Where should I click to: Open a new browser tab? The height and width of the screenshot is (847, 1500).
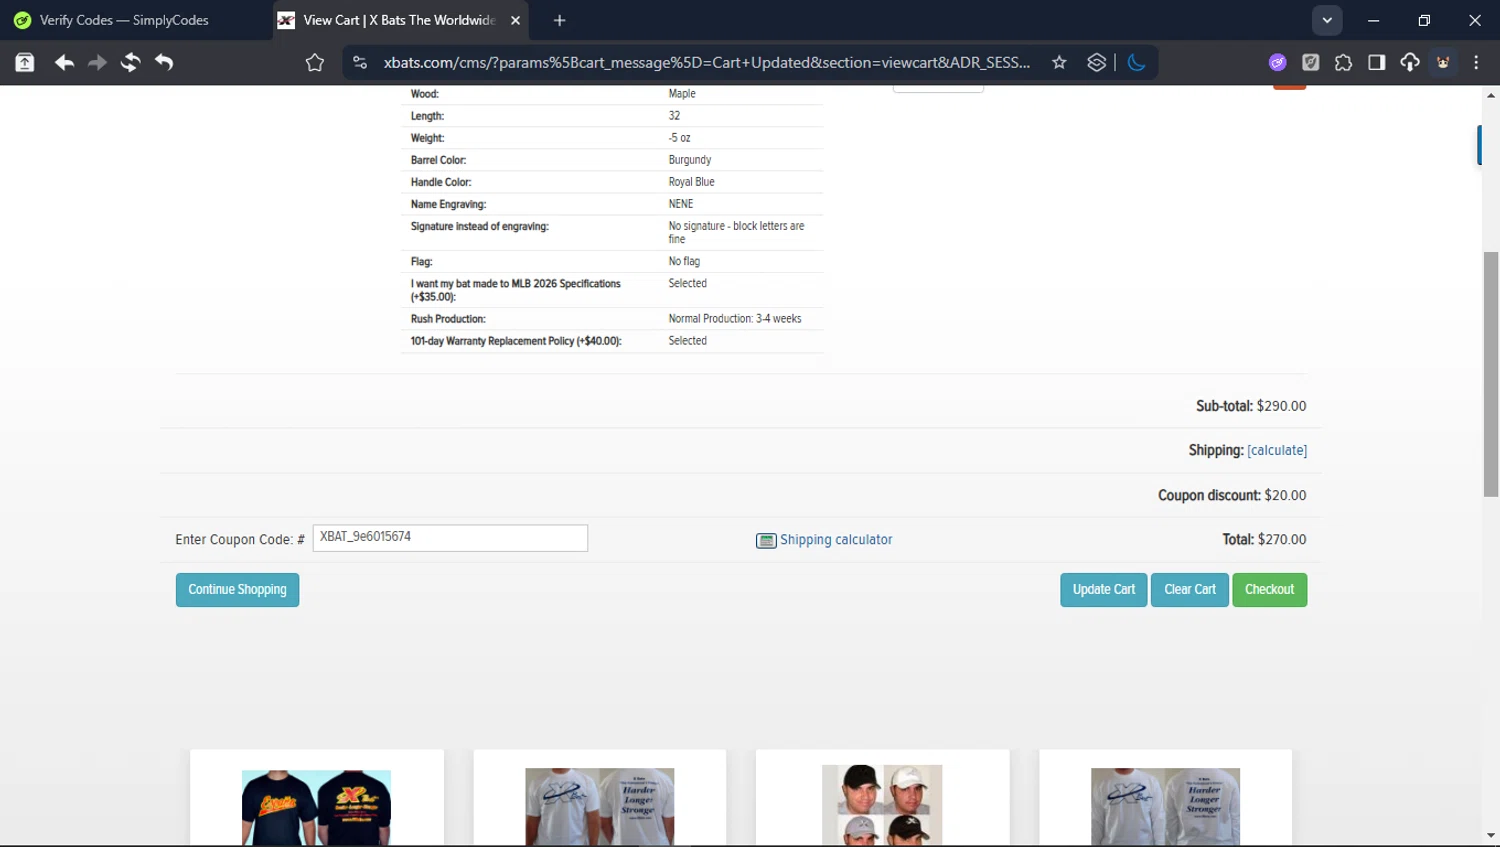coord(559,20)
